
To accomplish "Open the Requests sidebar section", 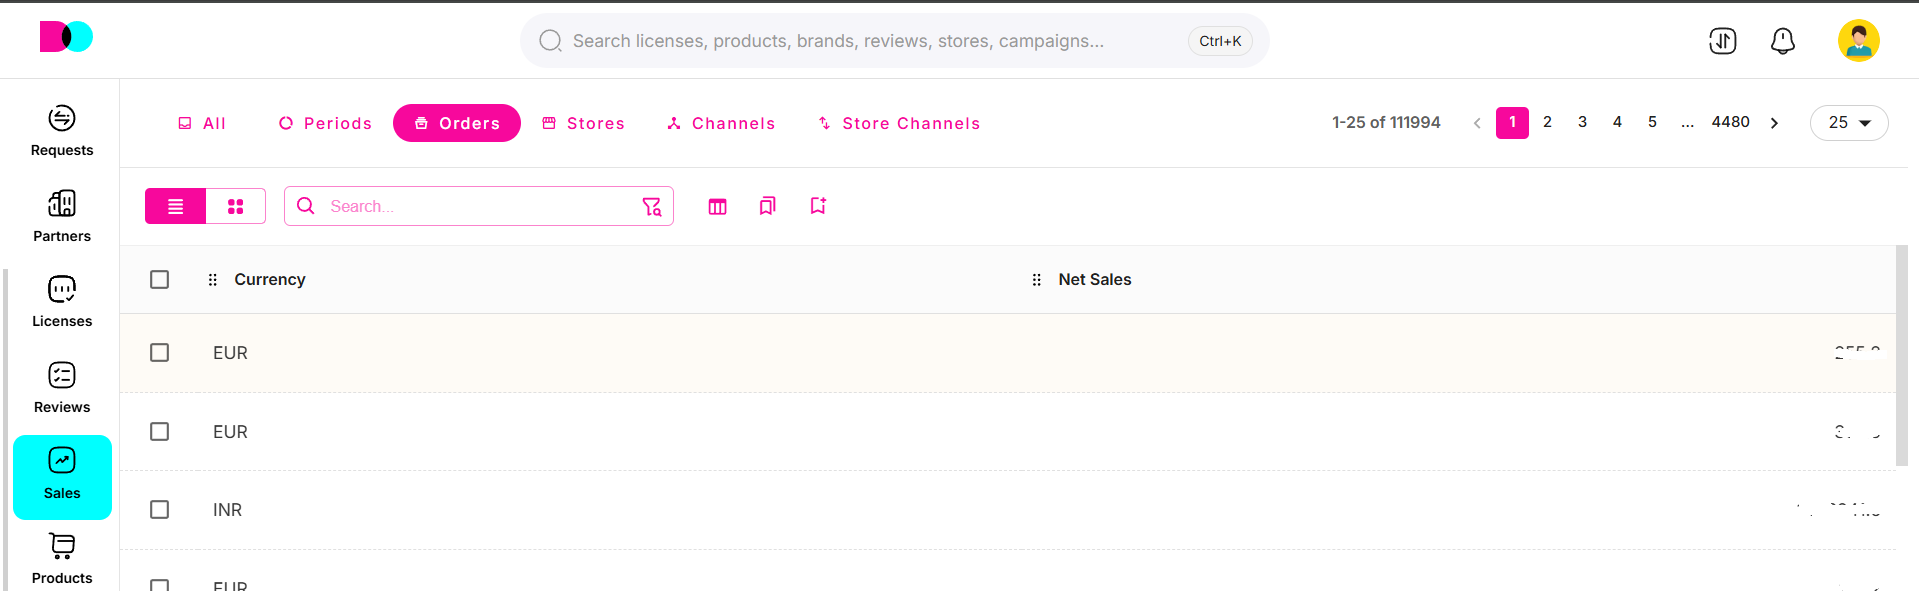I will 62,131.
